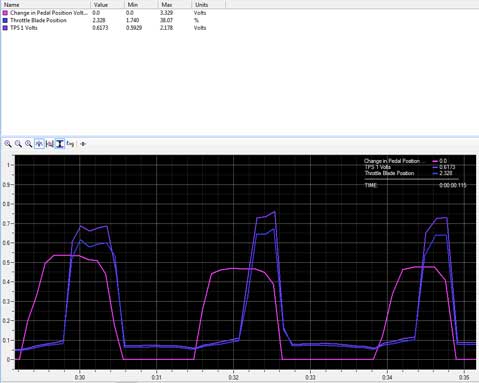Sort by the Value column header

click(107, 5)
